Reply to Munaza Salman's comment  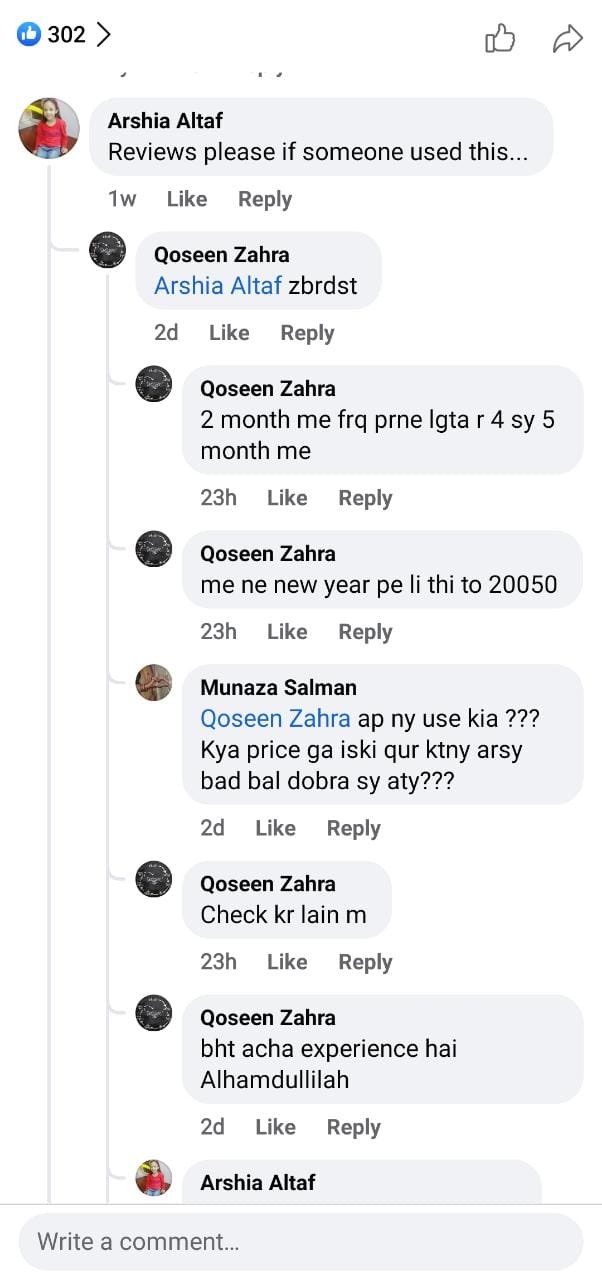pos(353,828)
